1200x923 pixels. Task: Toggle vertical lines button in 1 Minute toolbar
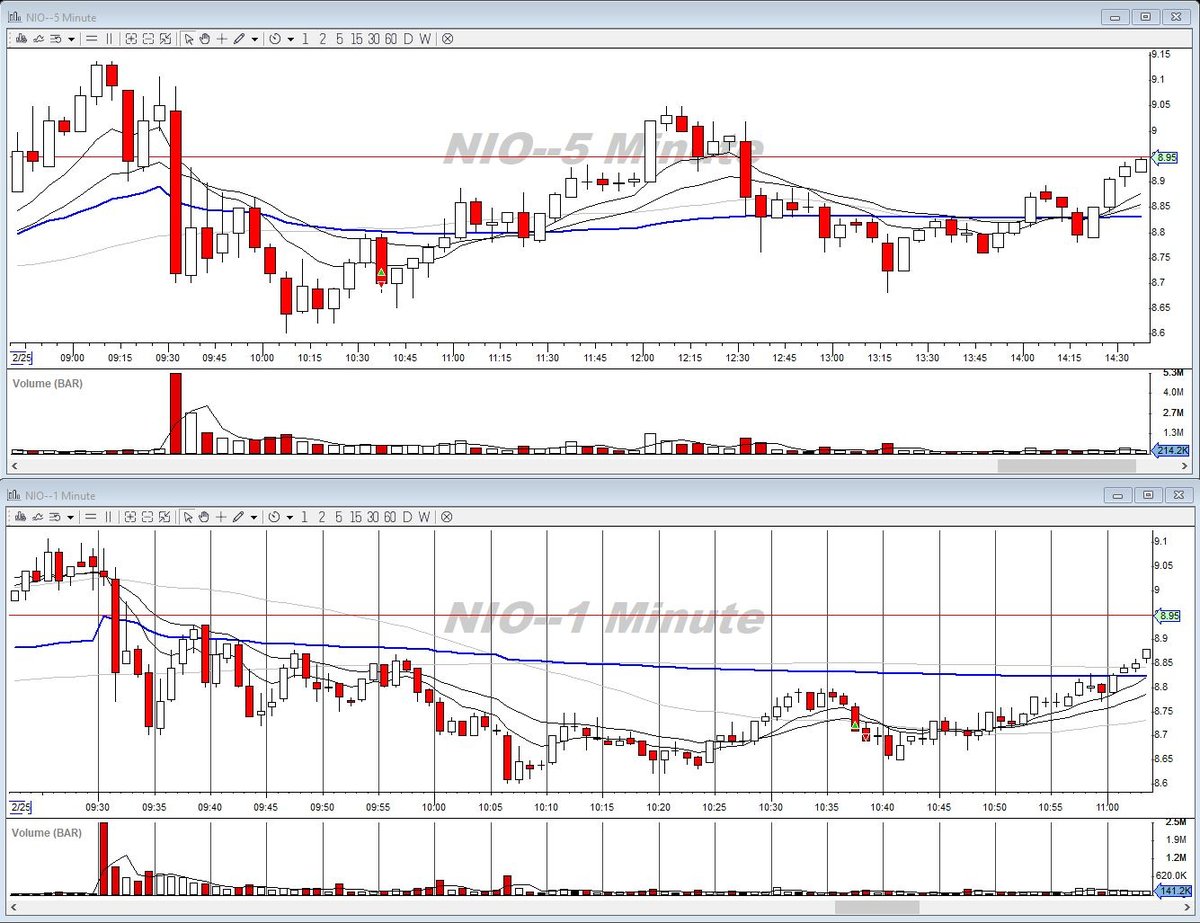109,517
